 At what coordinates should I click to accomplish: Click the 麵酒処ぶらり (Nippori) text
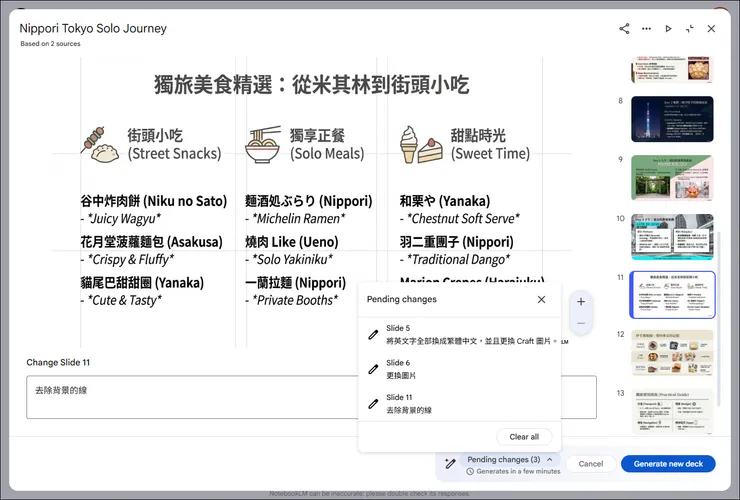[x=309, y=201]
